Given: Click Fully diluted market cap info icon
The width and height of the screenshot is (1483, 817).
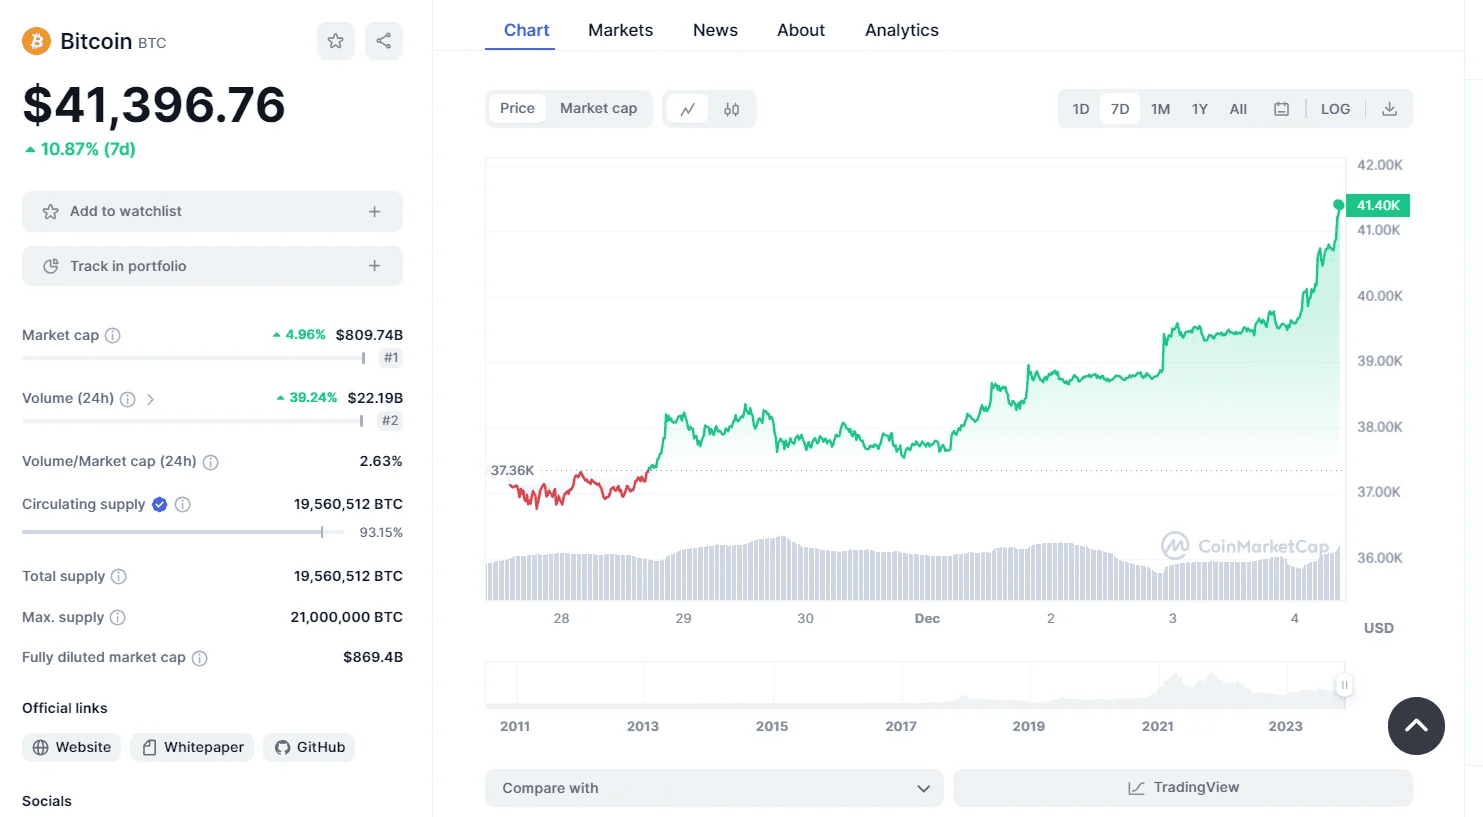Looking at the screenshot, I should 200,658.
